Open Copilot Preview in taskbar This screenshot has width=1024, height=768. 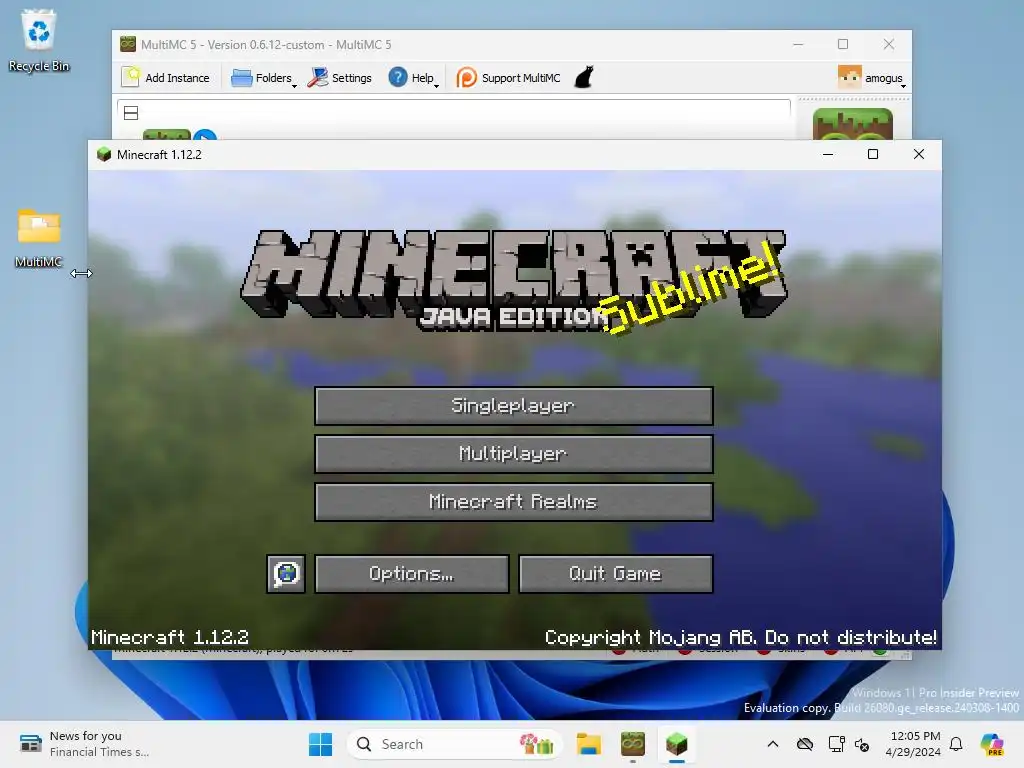(992, 744)
